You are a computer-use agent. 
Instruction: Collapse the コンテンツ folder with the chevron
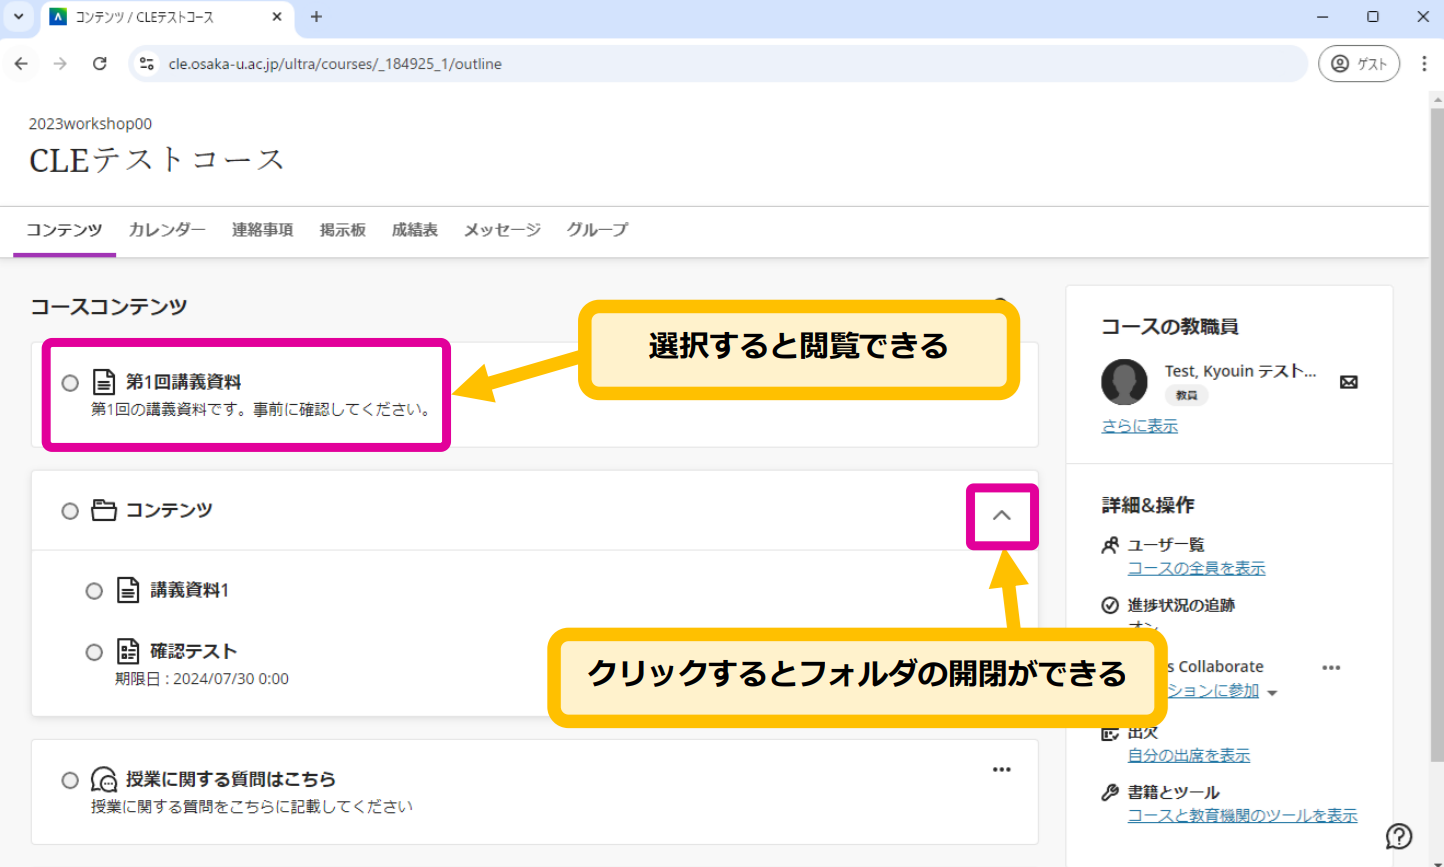point(1002,516)
